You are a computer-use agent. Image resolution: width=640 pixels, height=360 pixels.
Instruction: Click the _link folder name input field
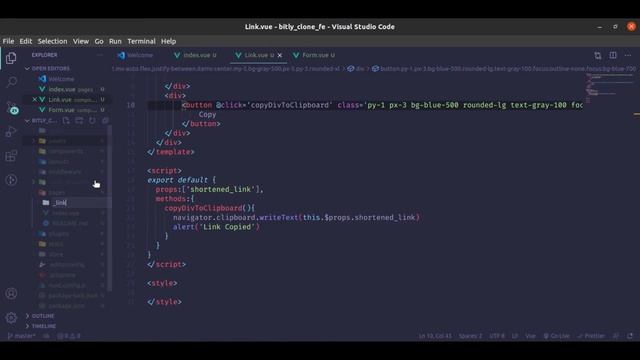80,203
